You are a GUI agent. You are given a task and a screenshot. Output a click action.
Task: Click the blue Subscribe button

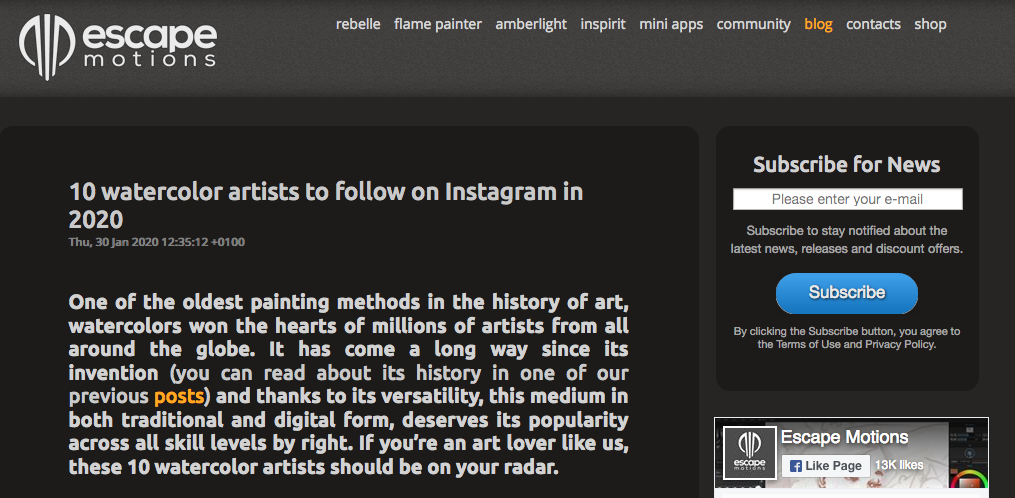coord(847,293)
